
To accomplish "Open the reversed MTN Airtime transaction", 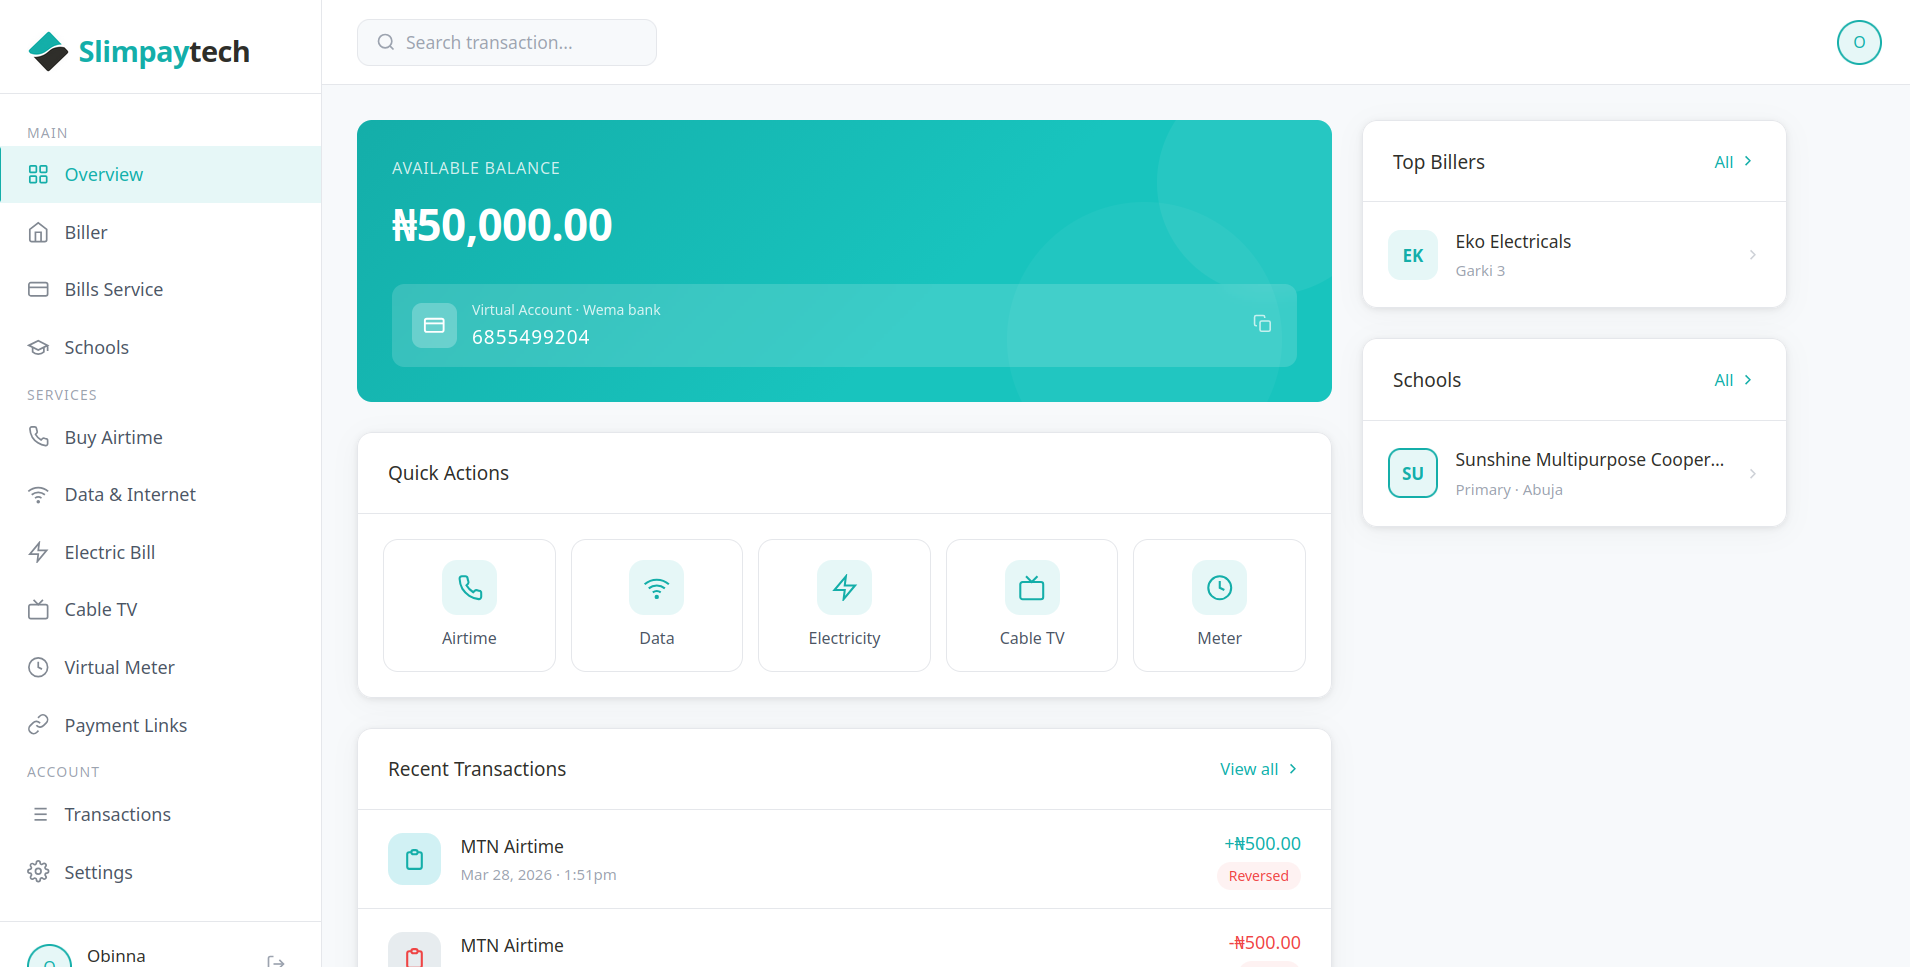I will [843, 859].
